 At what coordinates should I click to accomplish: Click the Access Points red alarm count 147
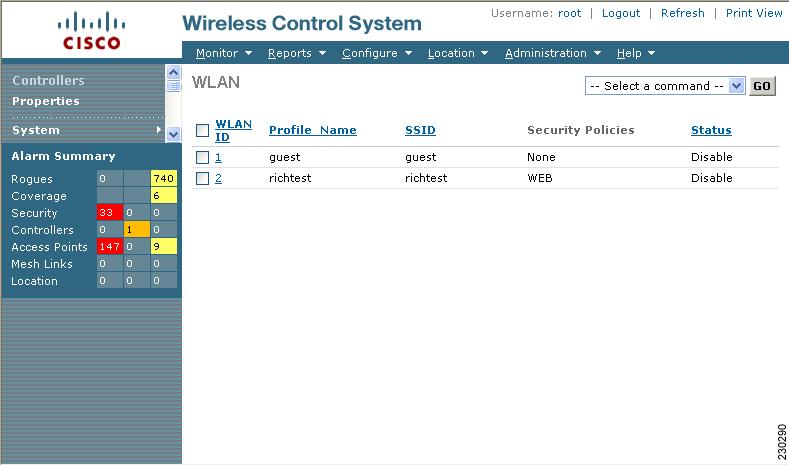(110, 247)
